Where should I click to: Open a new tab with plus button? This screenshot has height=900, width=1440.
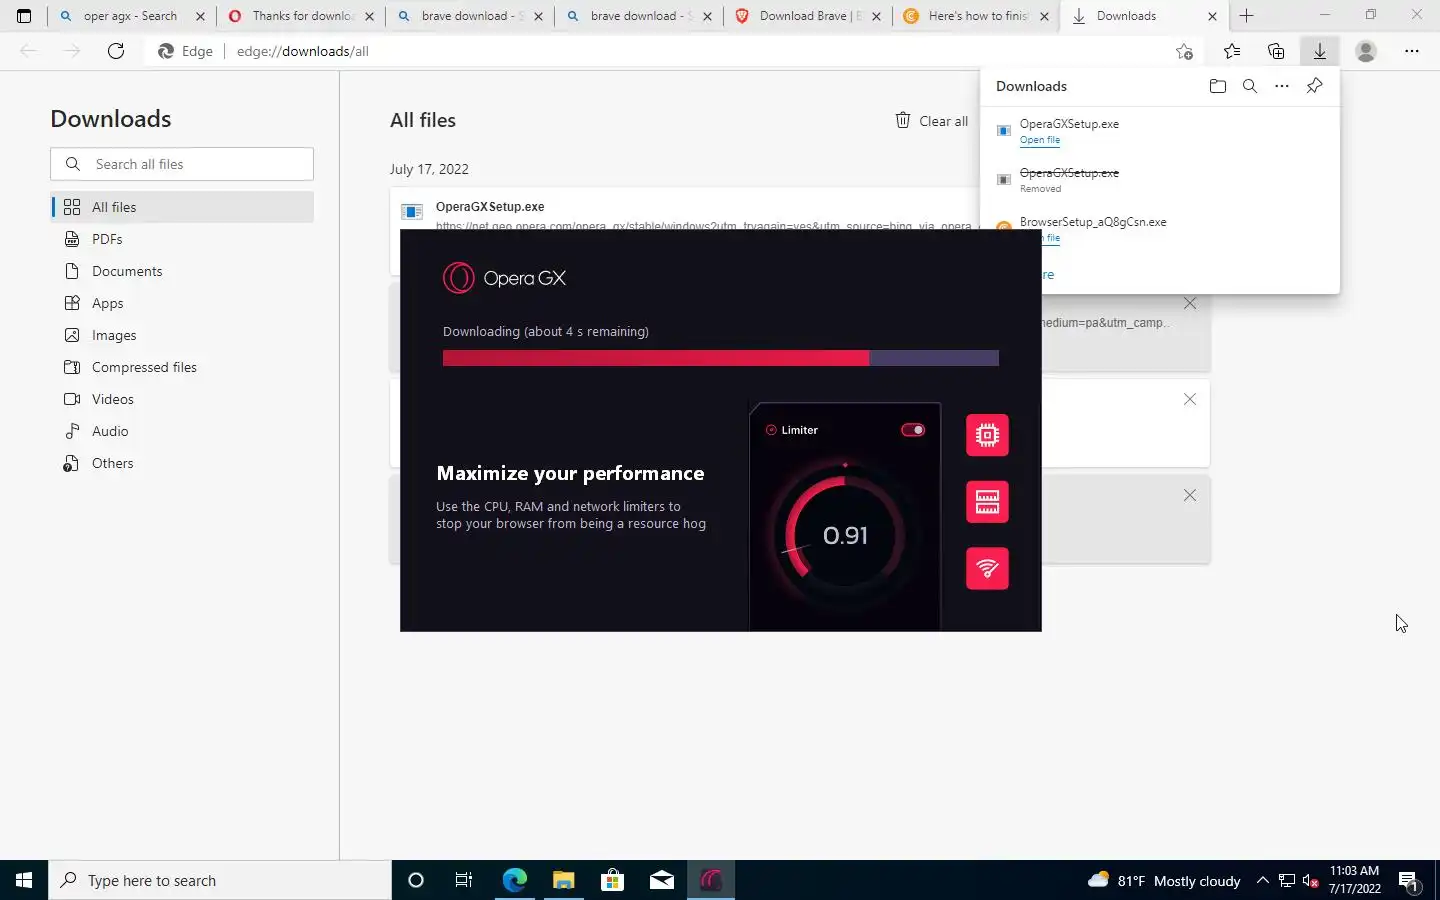pos(1247,16)
